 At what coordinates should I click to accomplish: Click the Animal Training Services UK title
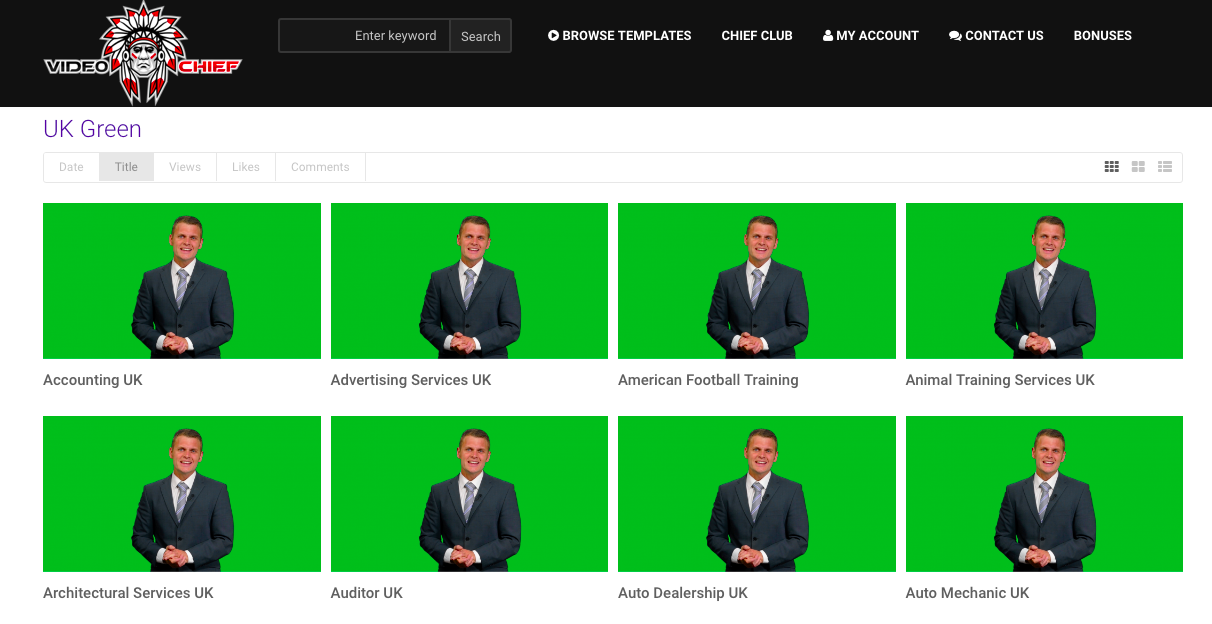[1000, 380]
